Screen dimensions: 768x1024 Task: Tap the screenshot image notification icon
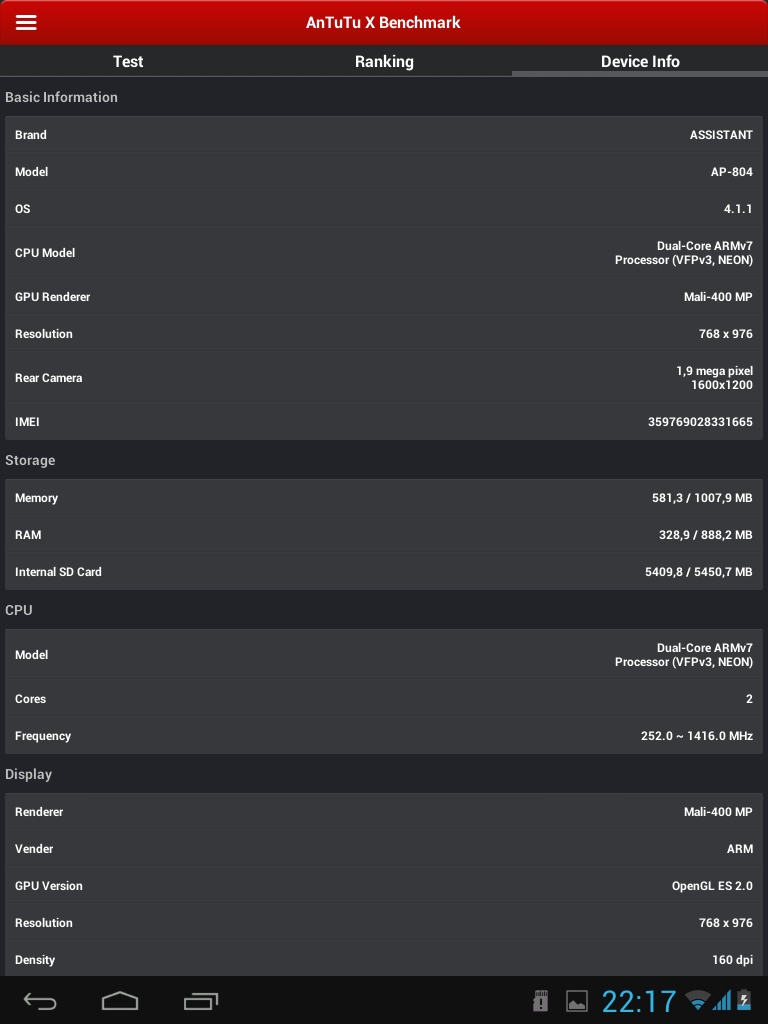pos(577,1000)
